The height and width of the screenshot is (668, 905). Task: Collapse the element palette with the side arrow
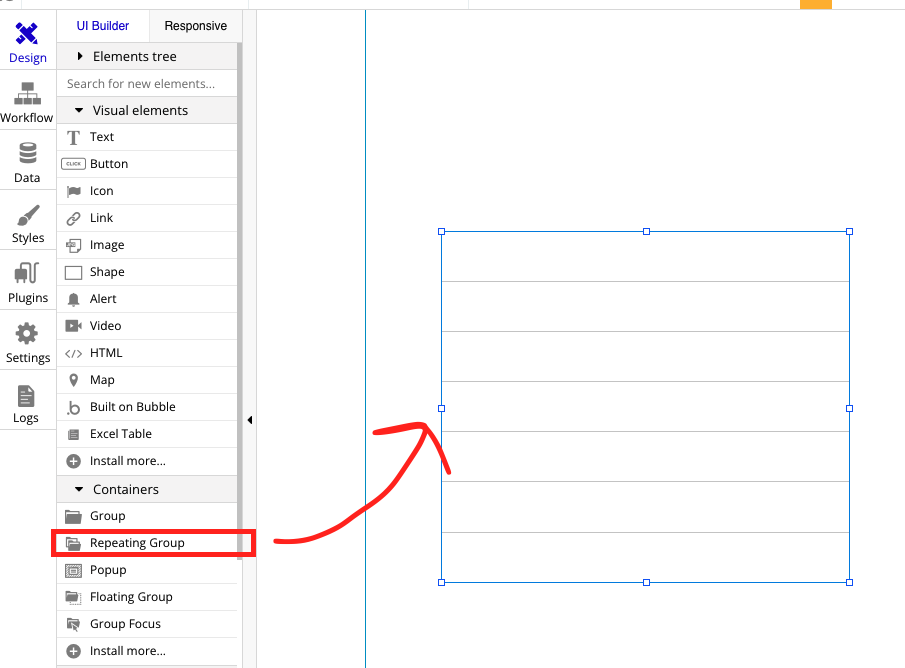pos(250,420)
